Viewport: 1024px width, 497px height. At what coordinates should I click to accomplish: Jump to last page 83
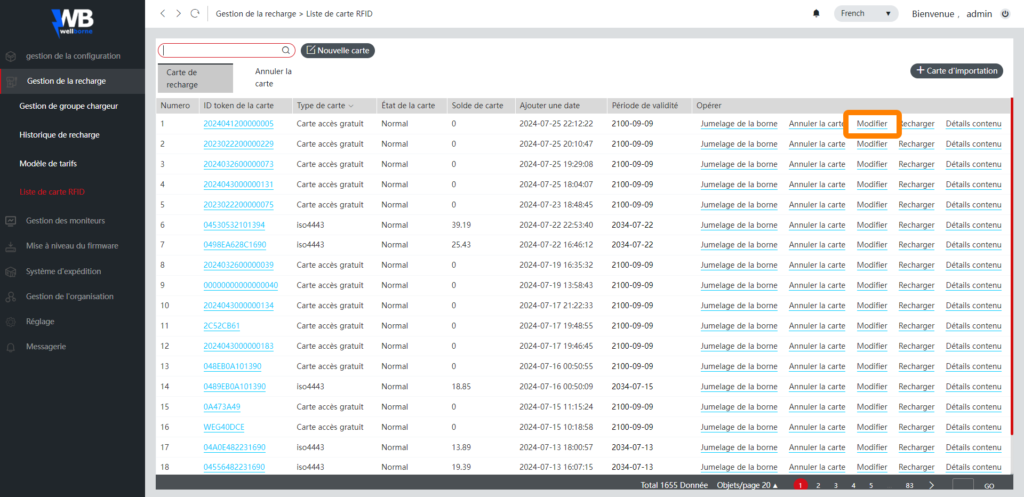point(909,486)
